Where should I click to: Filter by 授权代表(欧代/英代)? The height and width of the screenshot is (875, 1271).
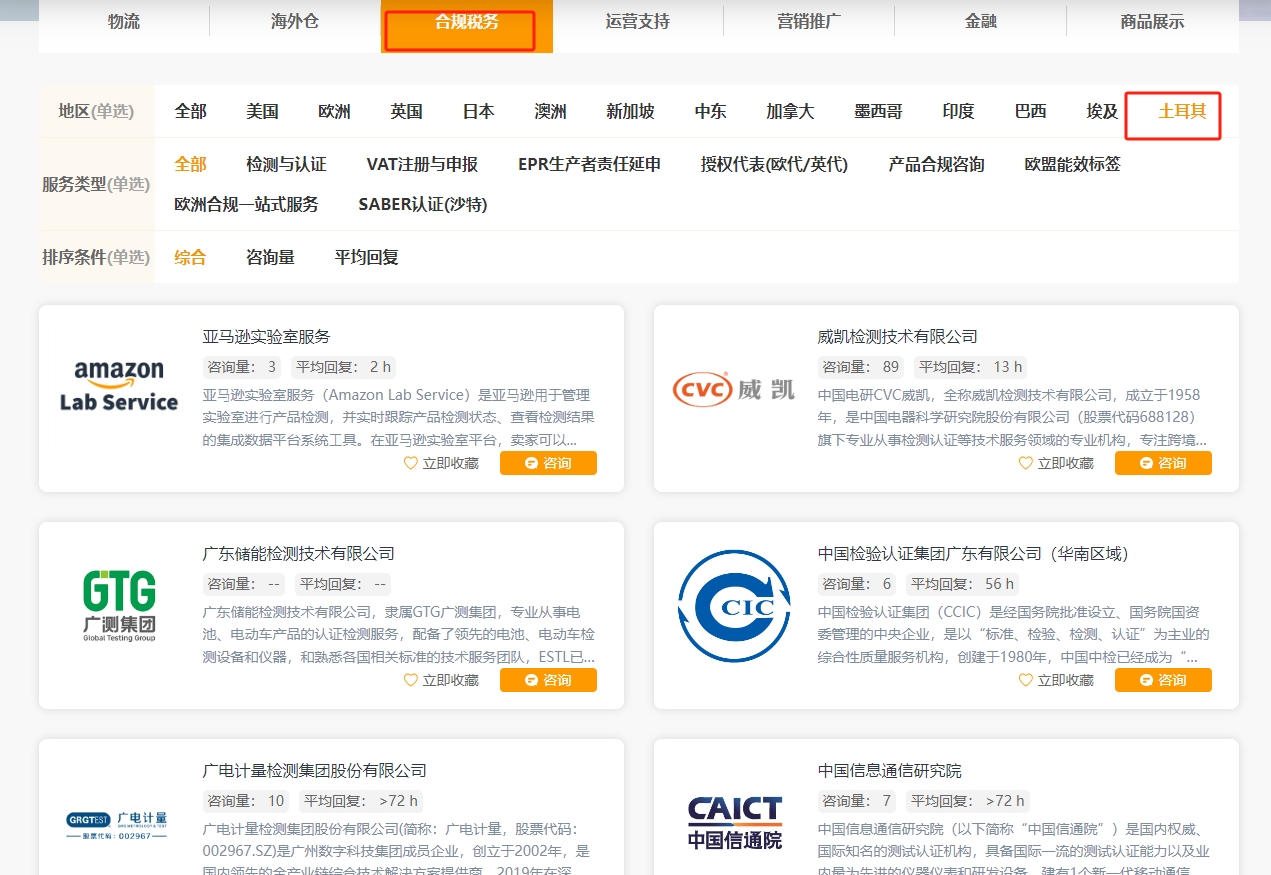point(774,164)
